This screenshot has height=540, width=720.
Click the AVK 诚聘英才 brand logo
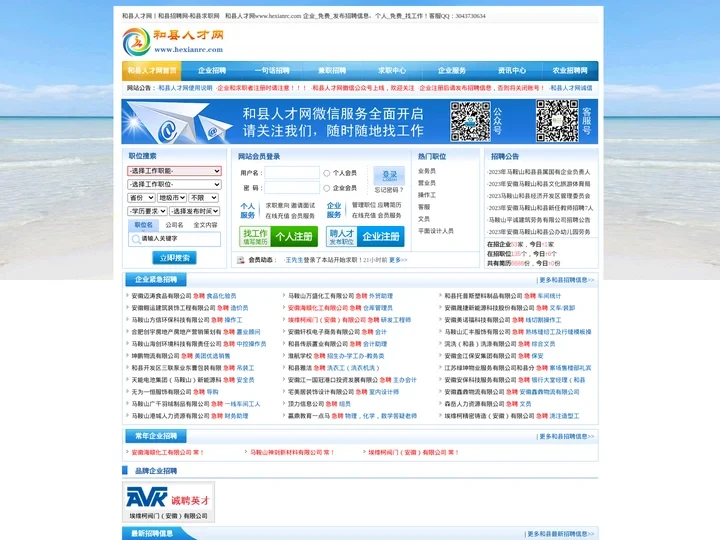pyautogui.click(x=168, y=497)
